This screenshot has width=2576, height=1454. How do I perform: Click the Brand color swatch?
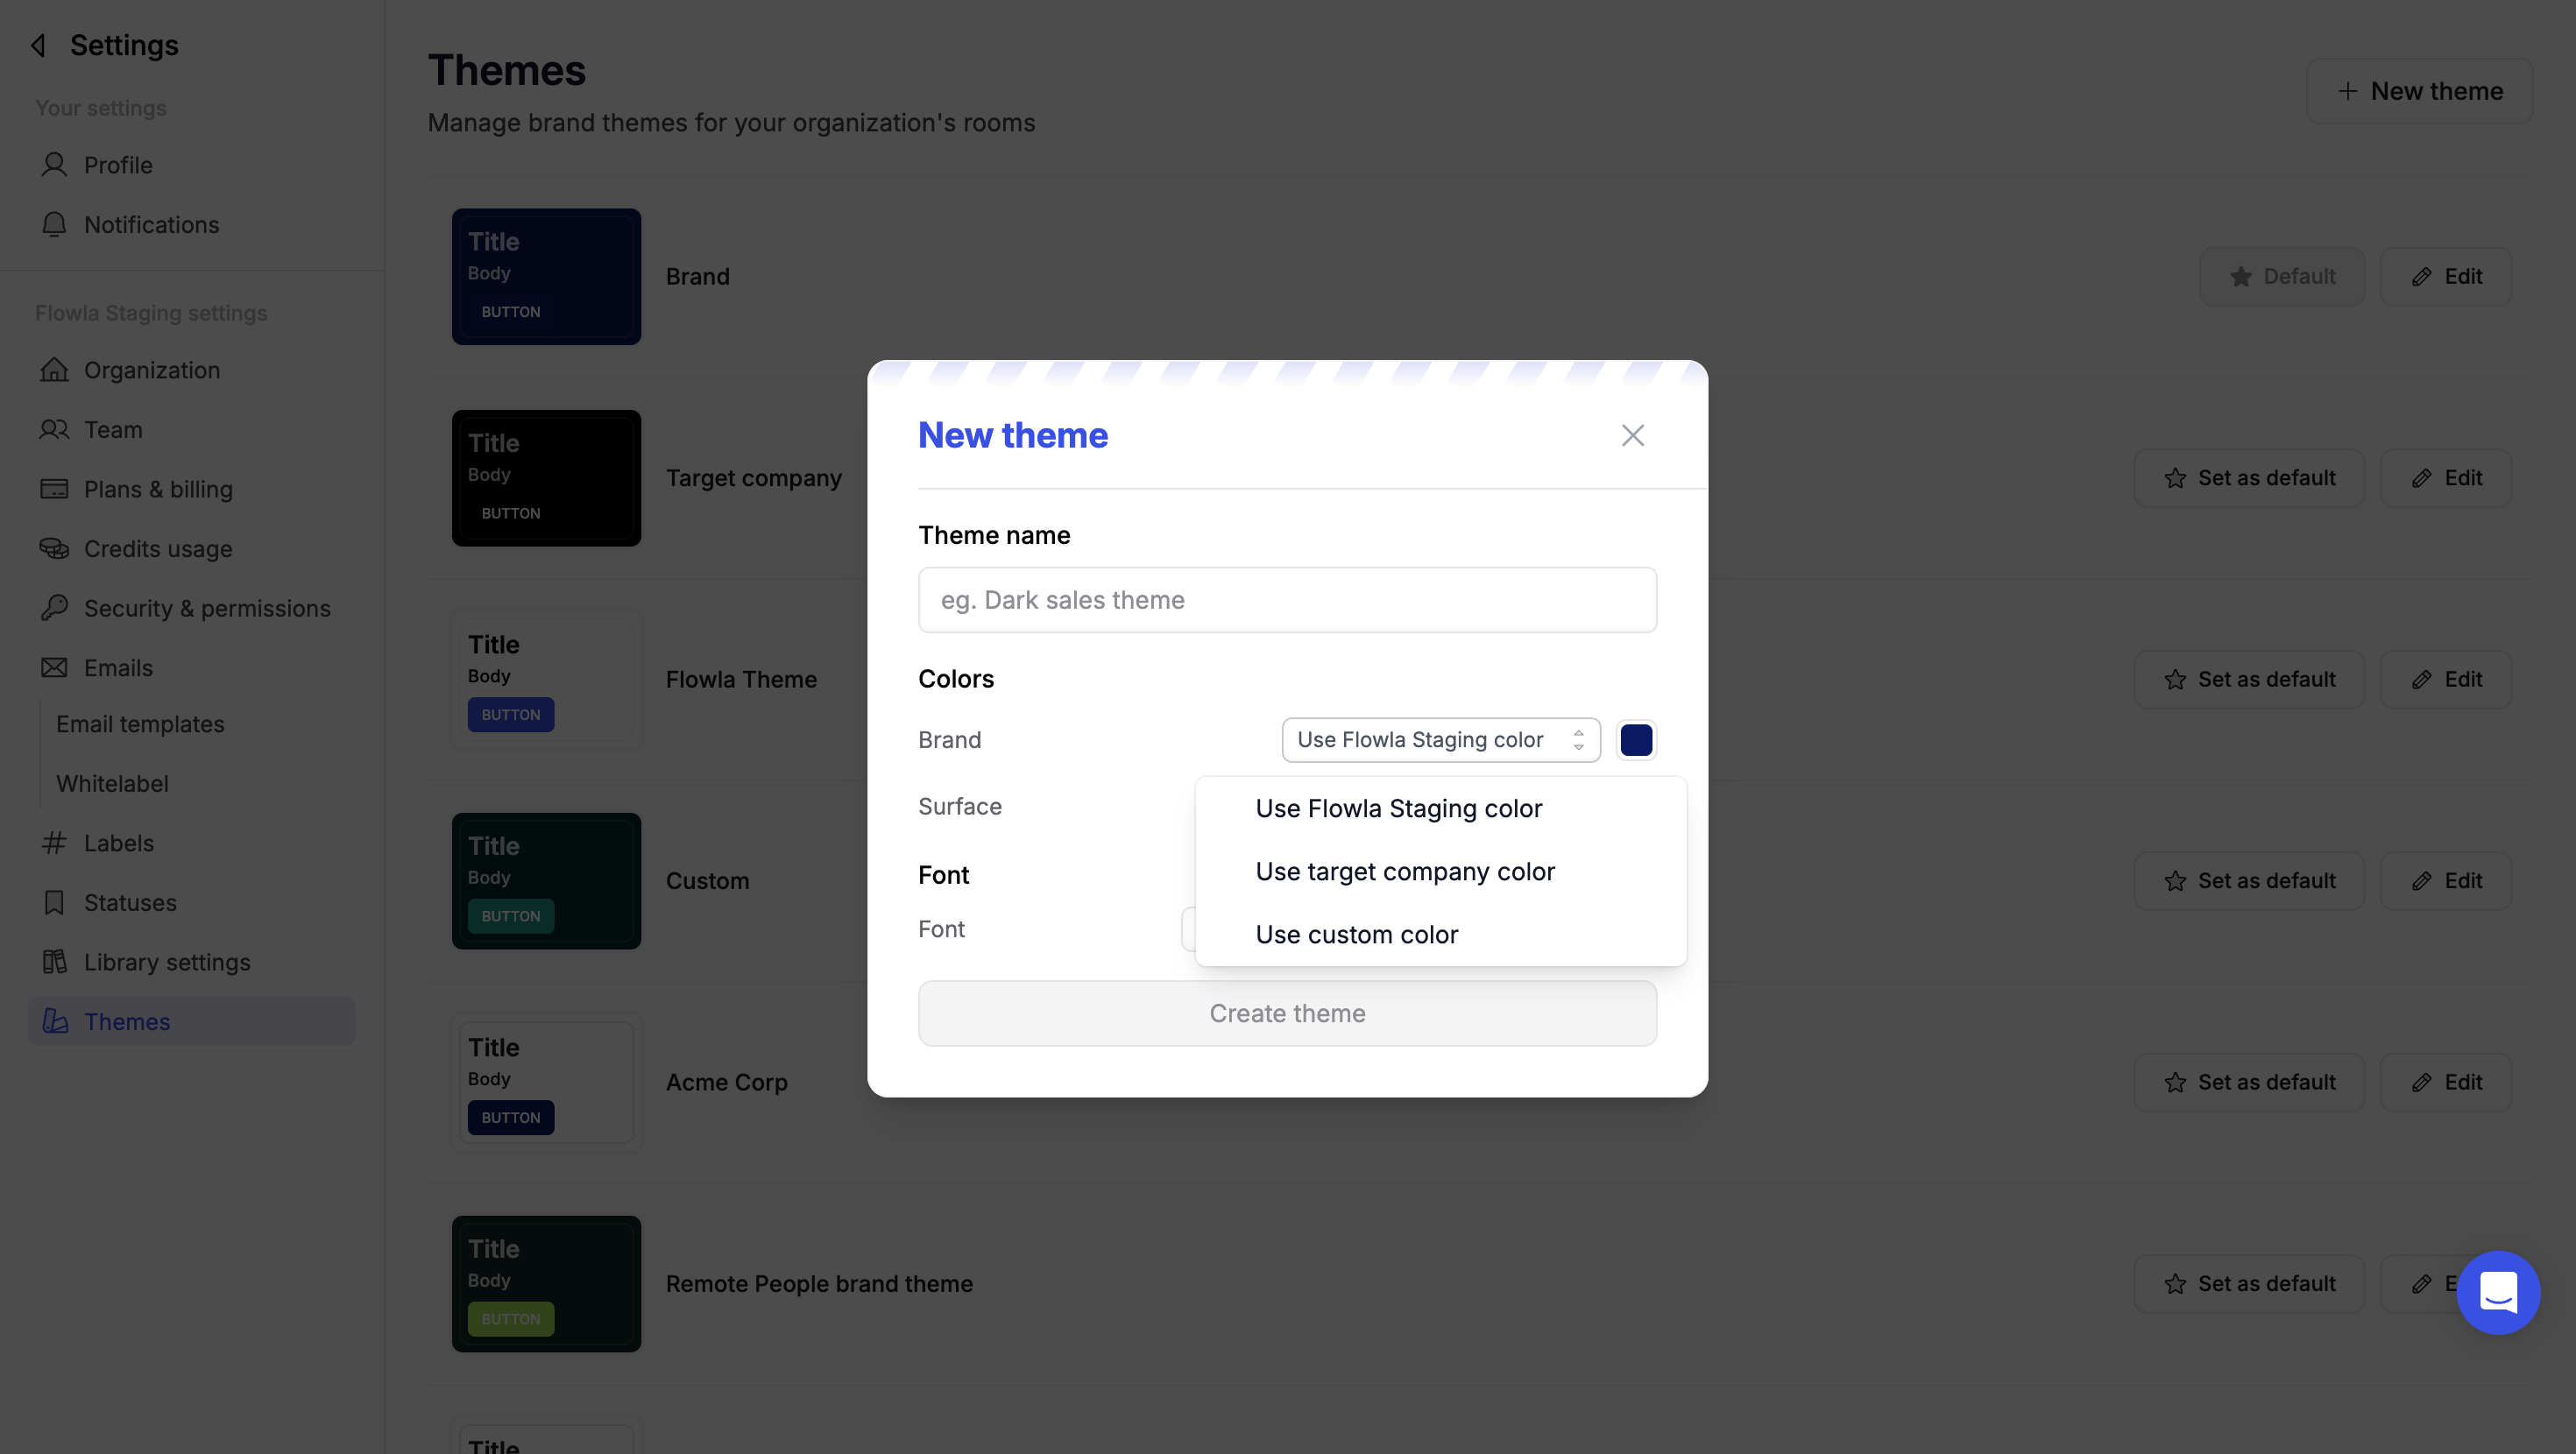pos(1636,740)
